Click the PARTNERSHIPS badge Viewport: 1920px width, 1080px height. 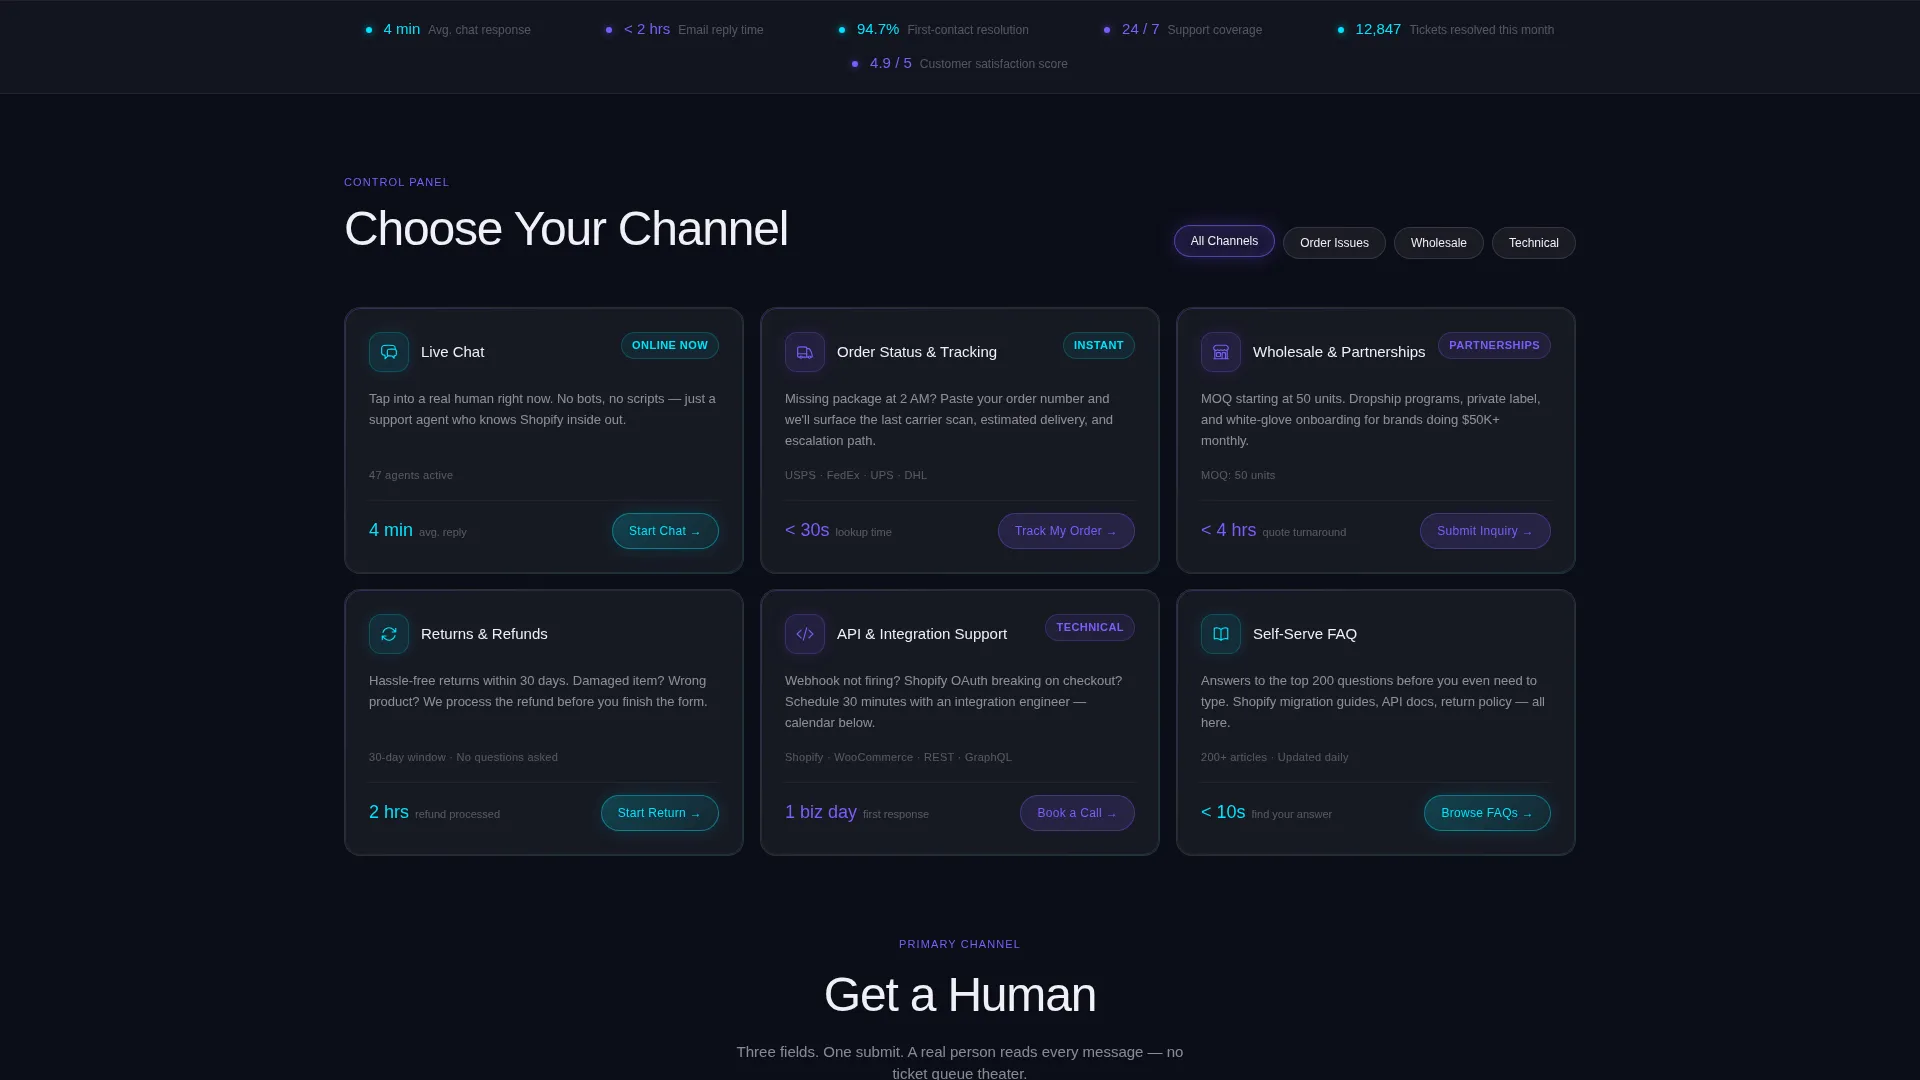tap(1494, 345)
